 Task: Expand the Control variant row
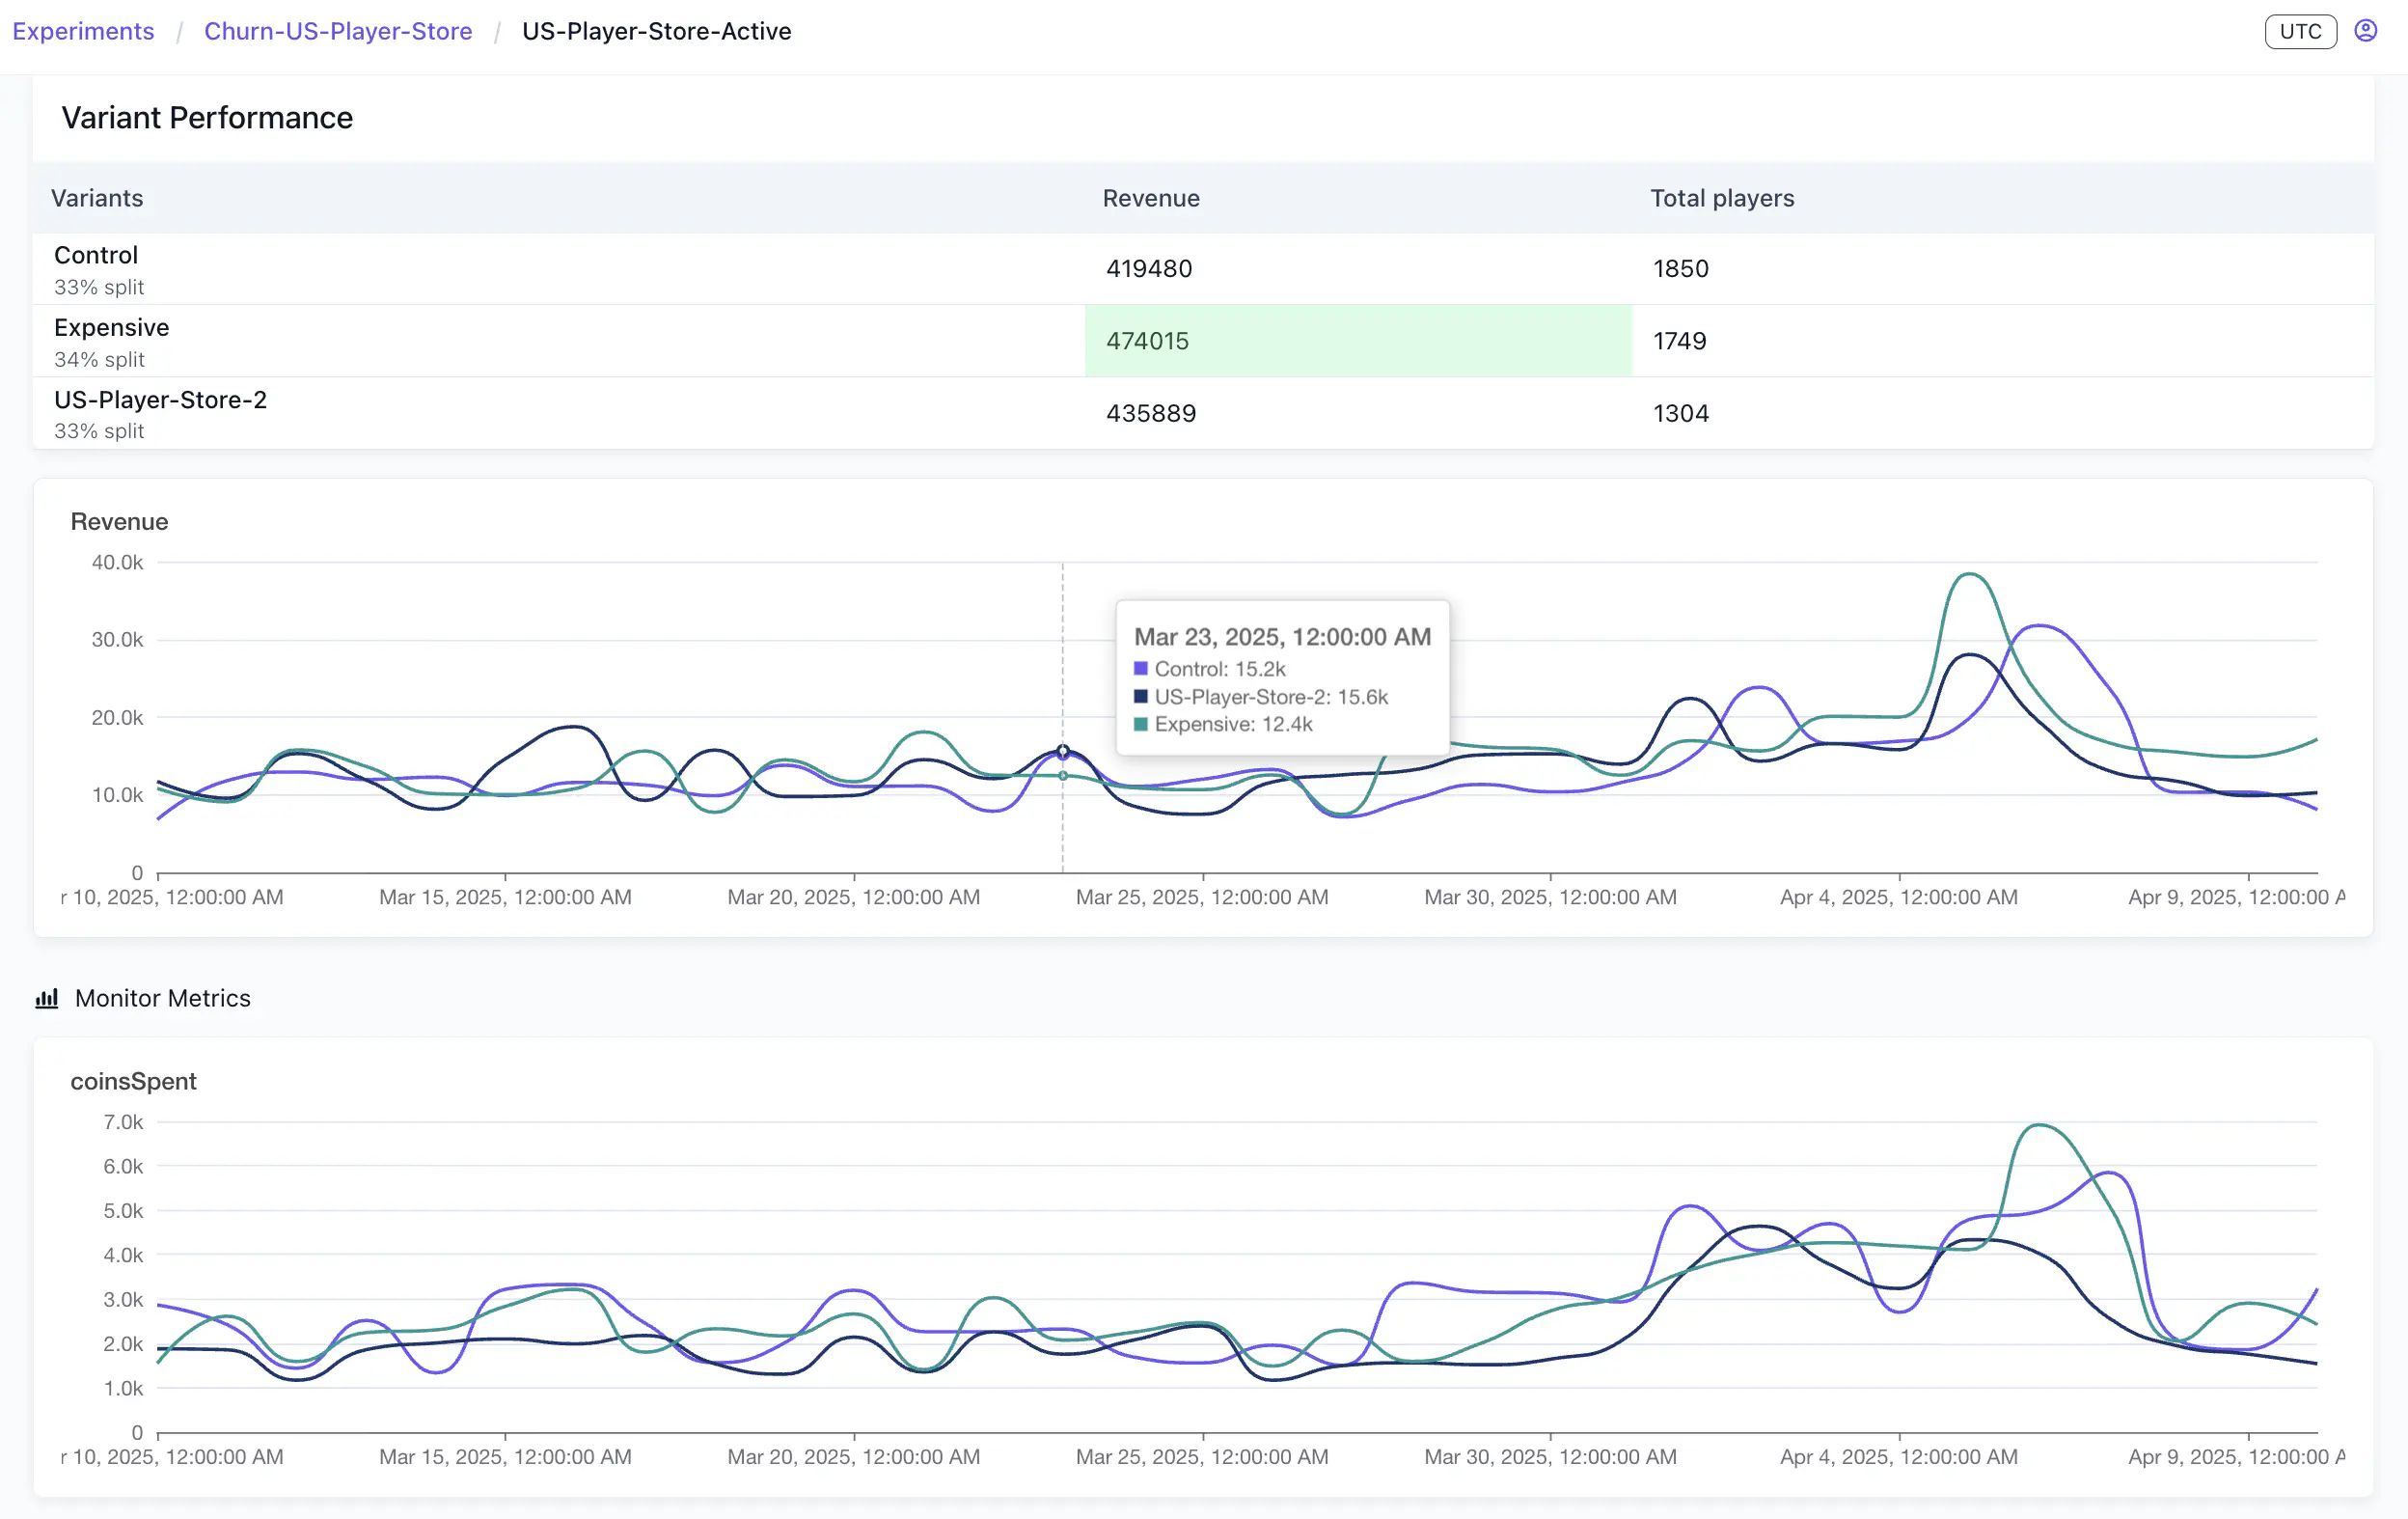(96, 268)
